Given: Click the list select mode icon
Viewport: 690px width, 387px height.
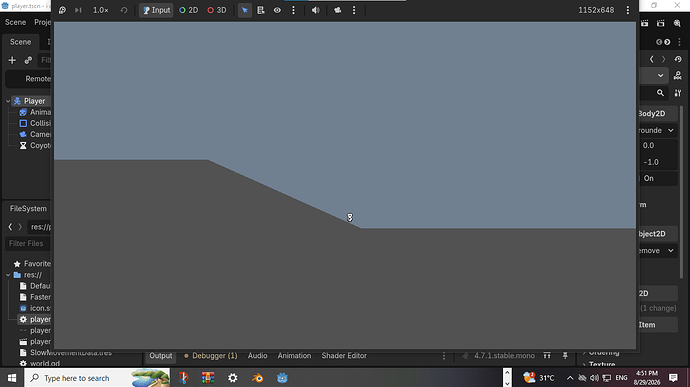Looking at the screenshot, I should pyautogui.click(x=261, y=10).
